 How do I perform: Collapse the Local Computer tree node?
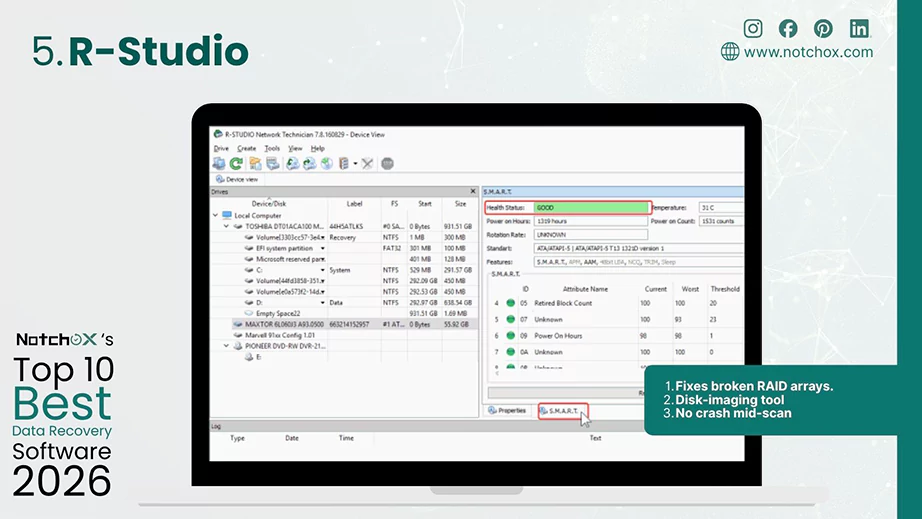click(x=215, y=215)
